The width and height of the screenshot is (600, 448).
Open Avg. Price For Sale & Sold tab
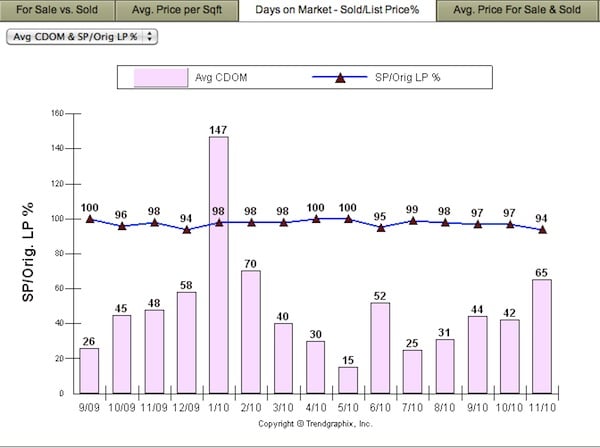pyautogui.click(x=516, y=10)
